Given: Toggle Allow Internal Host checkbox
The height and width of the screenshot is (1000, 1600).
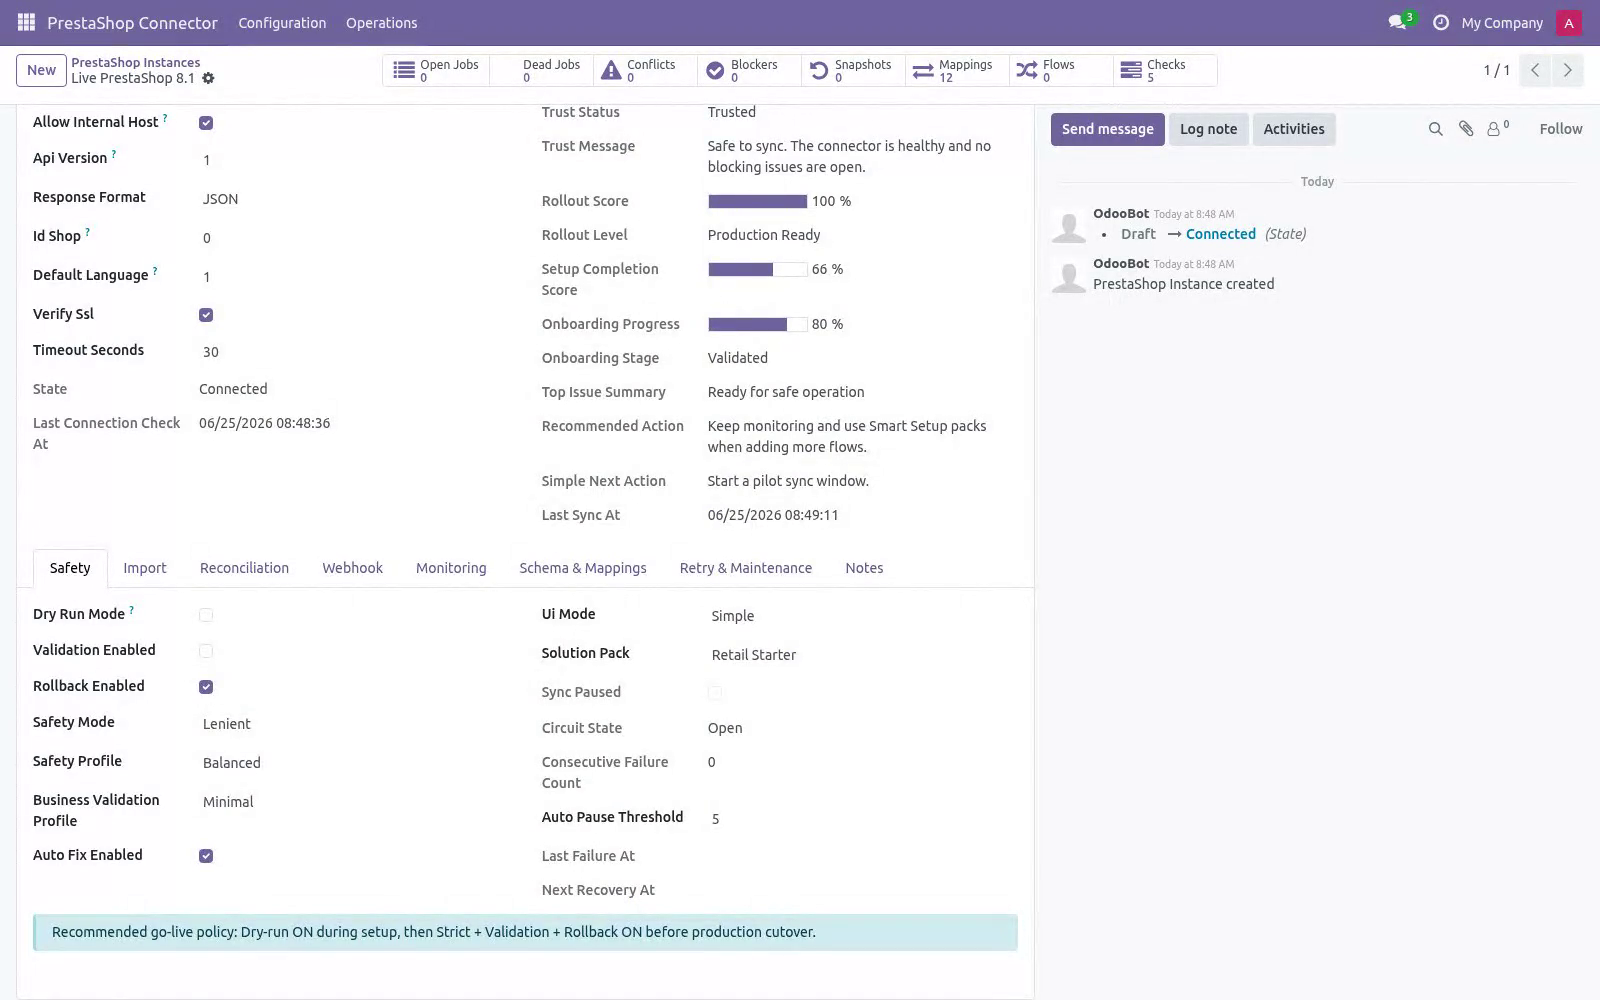Looking at the screenshot, I should pos(206,123).
